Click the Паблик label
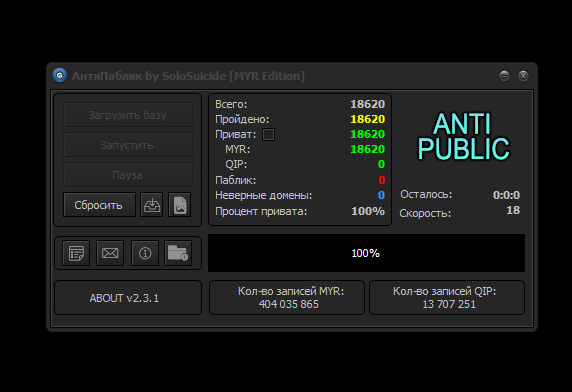The height and width of the screenshot is (392, 572). tap(236, 180)
